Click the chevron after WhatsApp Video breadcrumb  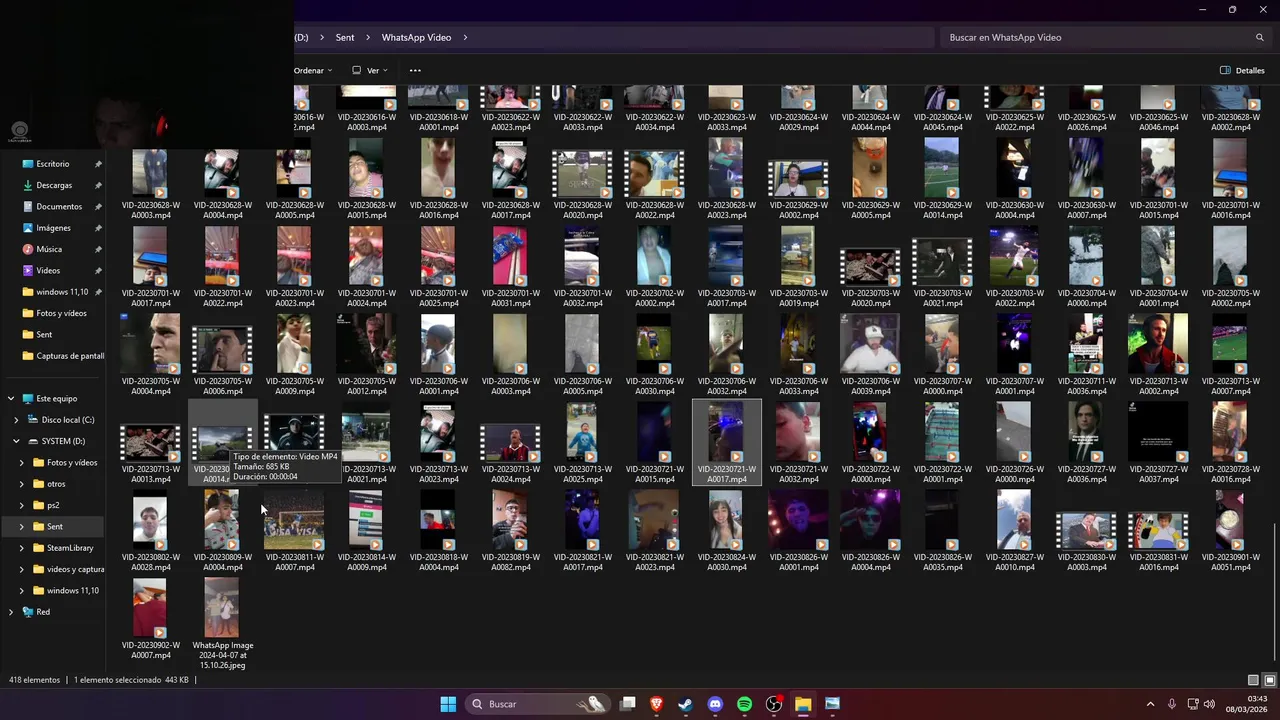click(x=465, y=37)
